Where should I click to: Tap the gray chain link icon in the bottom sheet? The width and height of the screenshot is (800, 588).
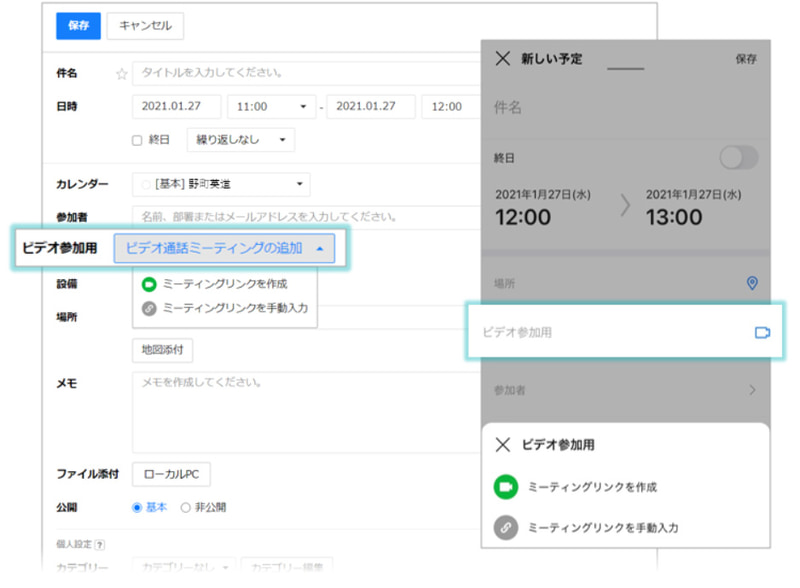pos(506,527)
